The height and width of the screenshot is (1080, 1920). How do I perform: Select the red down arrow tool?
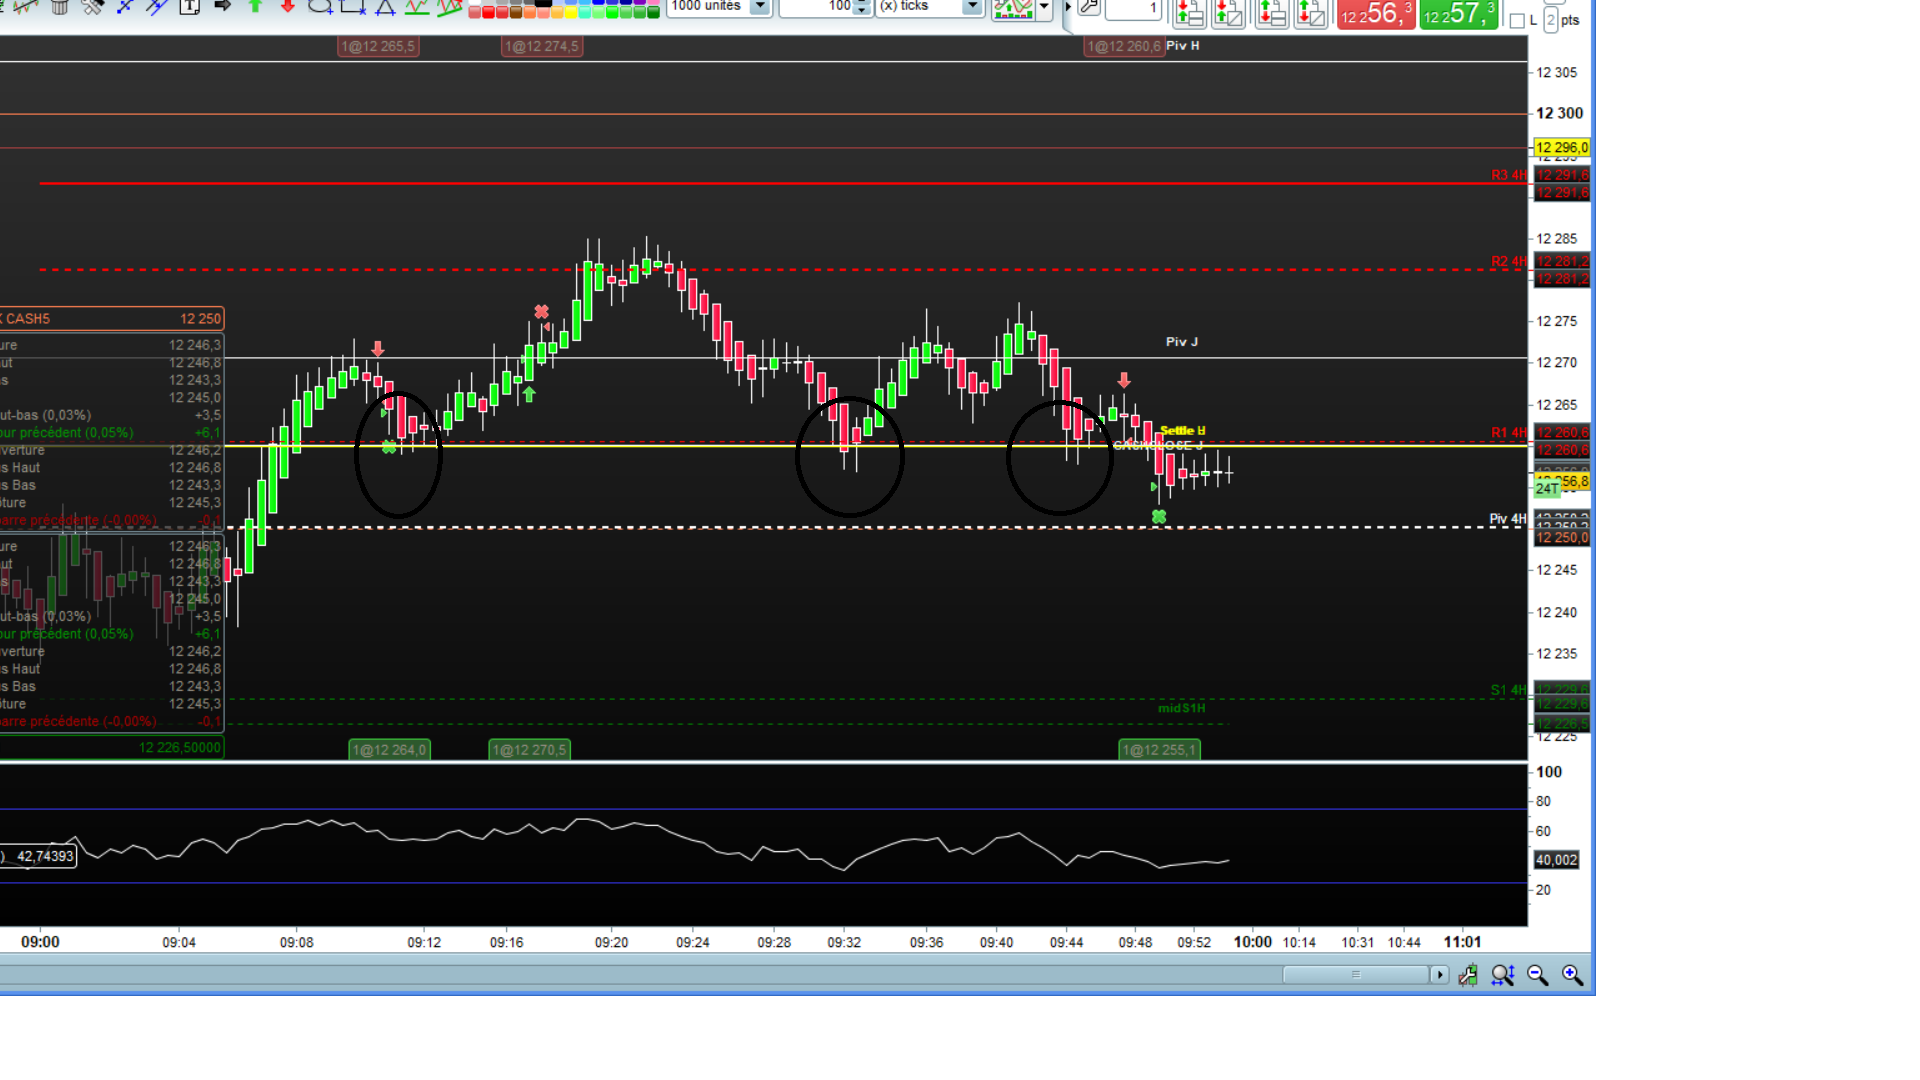coord(287,7)
